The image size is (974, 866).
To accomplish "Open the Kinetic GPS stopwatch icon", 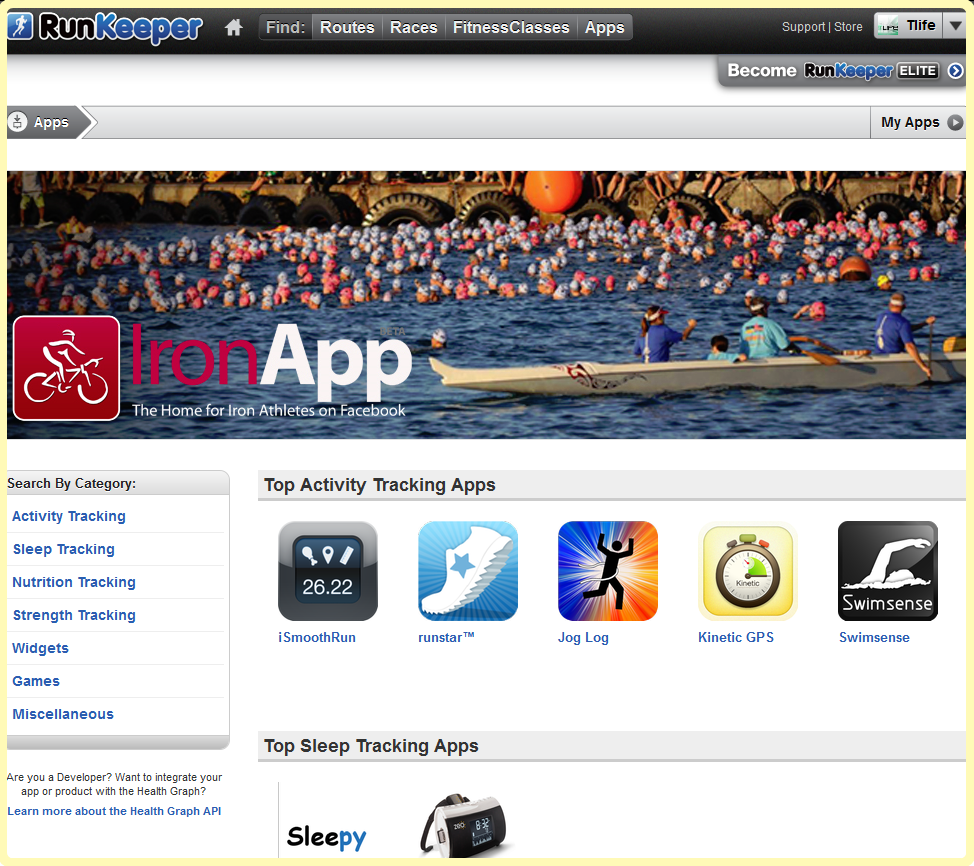I will coord(748,571).
